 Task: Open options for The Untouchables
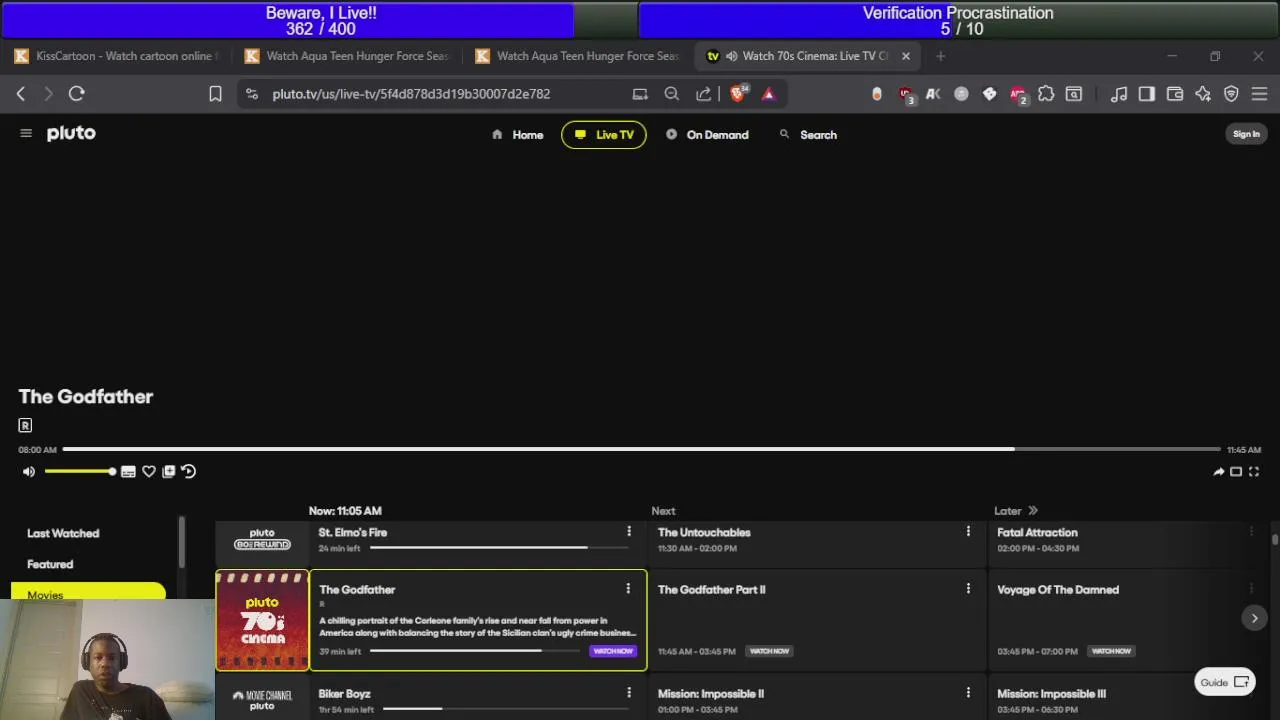[x=968, y=532]
